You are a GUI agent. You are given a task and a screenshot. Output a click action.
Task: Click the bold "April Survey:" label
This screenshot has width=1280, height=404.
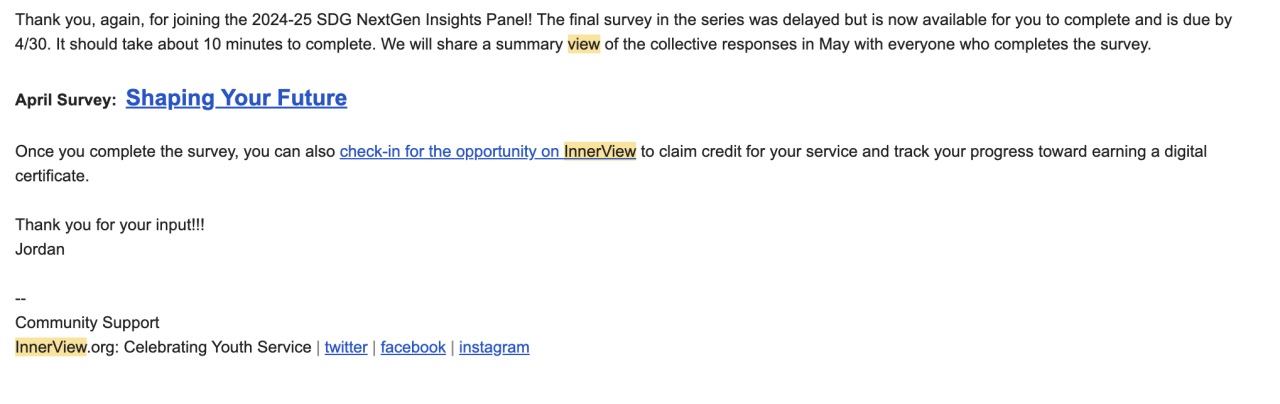(66, 100)
